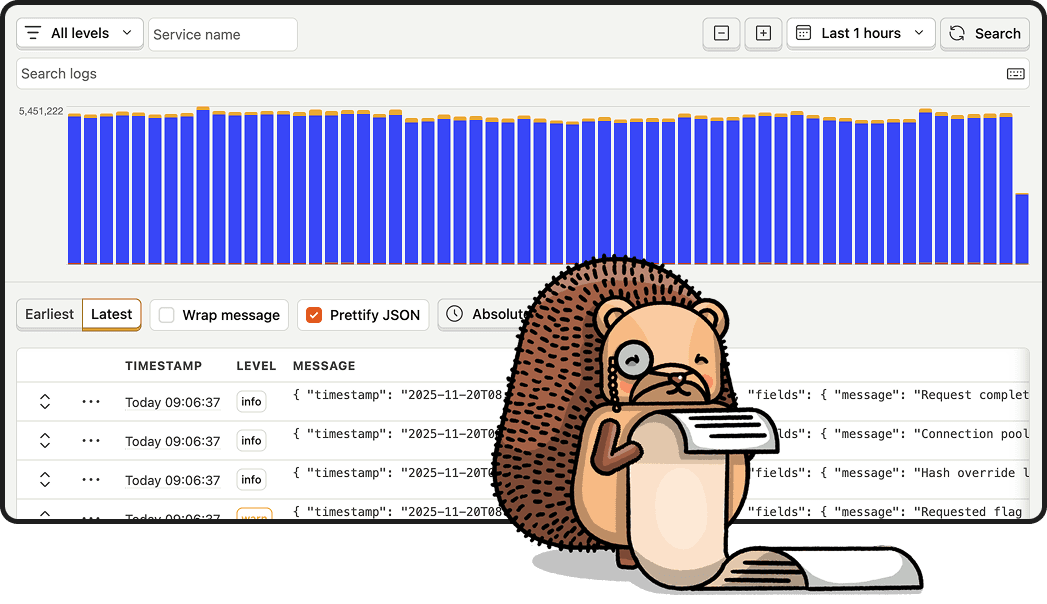Open the log levels filter icon
This screenshot has height=604, width=1047.
point(31,33)
